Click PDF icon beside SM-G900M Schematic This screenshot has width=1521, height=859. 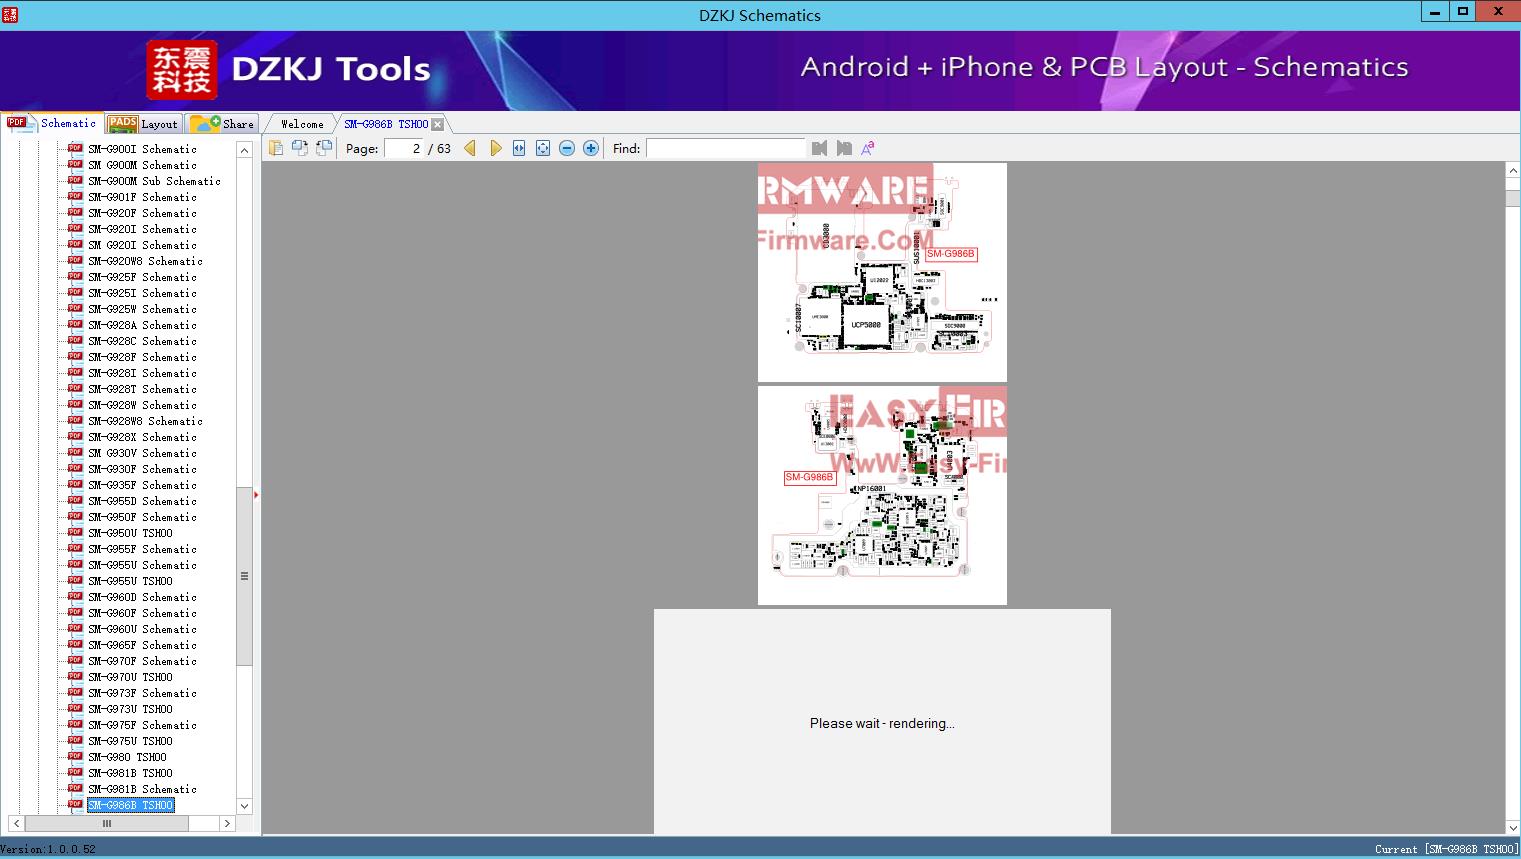pos(75,164)
